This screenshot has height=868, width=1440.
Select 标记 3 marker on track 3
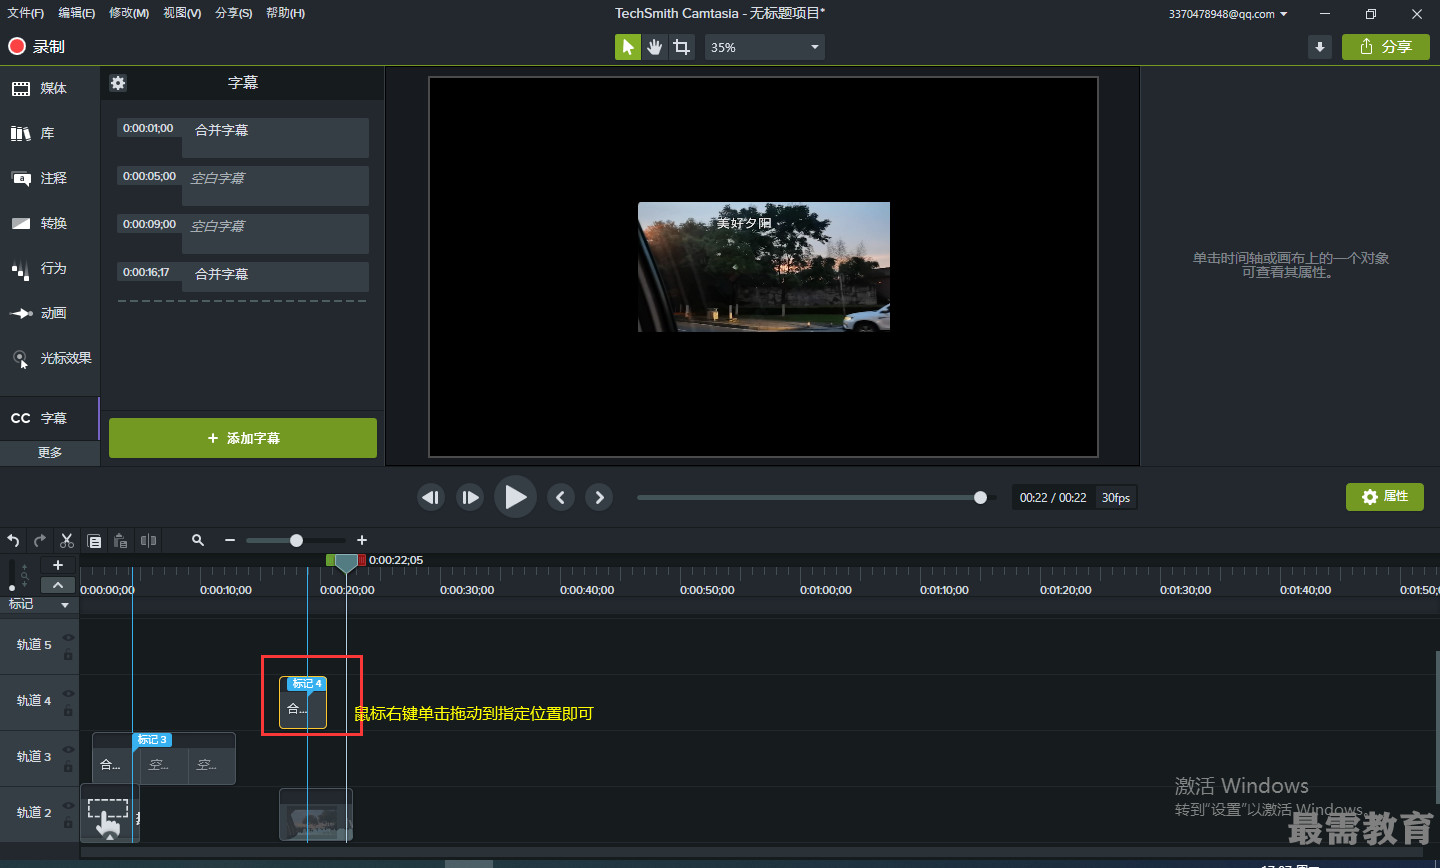(x=152, y=740)
